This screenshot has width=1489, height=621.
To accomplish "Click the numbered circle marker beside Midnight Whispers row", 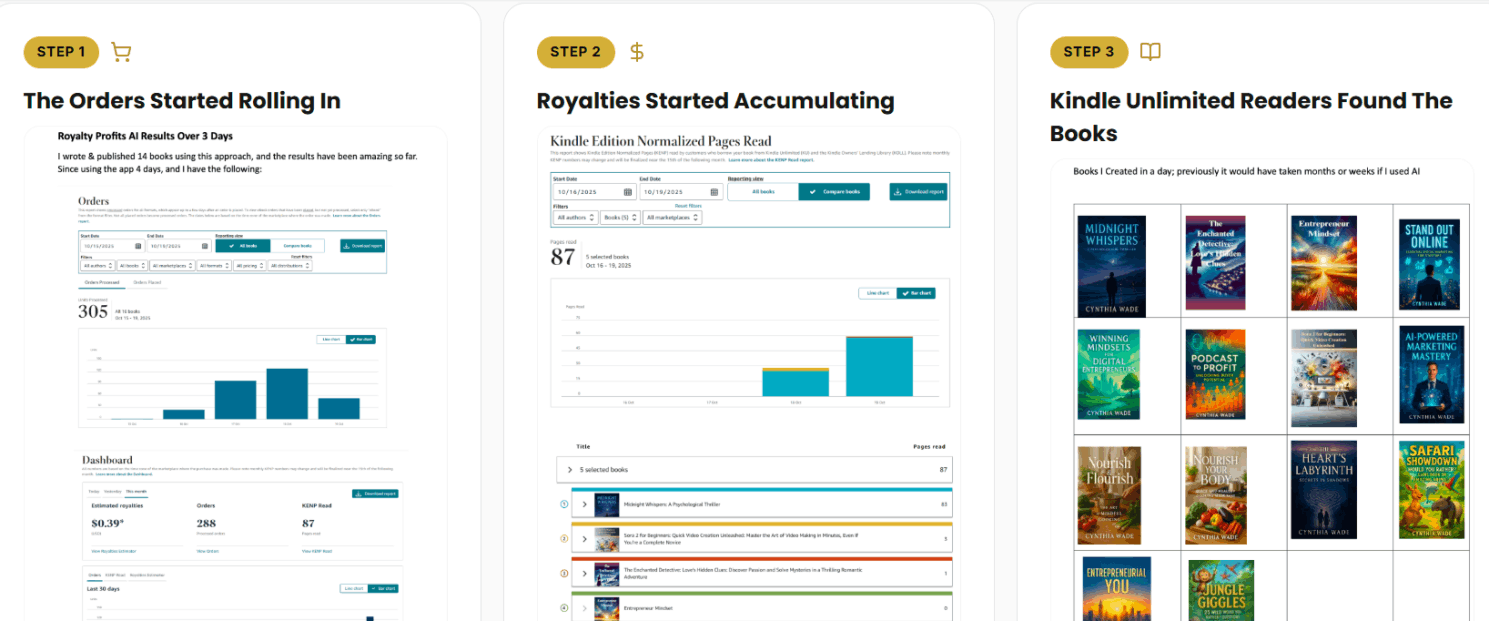I will pos(564,504).
